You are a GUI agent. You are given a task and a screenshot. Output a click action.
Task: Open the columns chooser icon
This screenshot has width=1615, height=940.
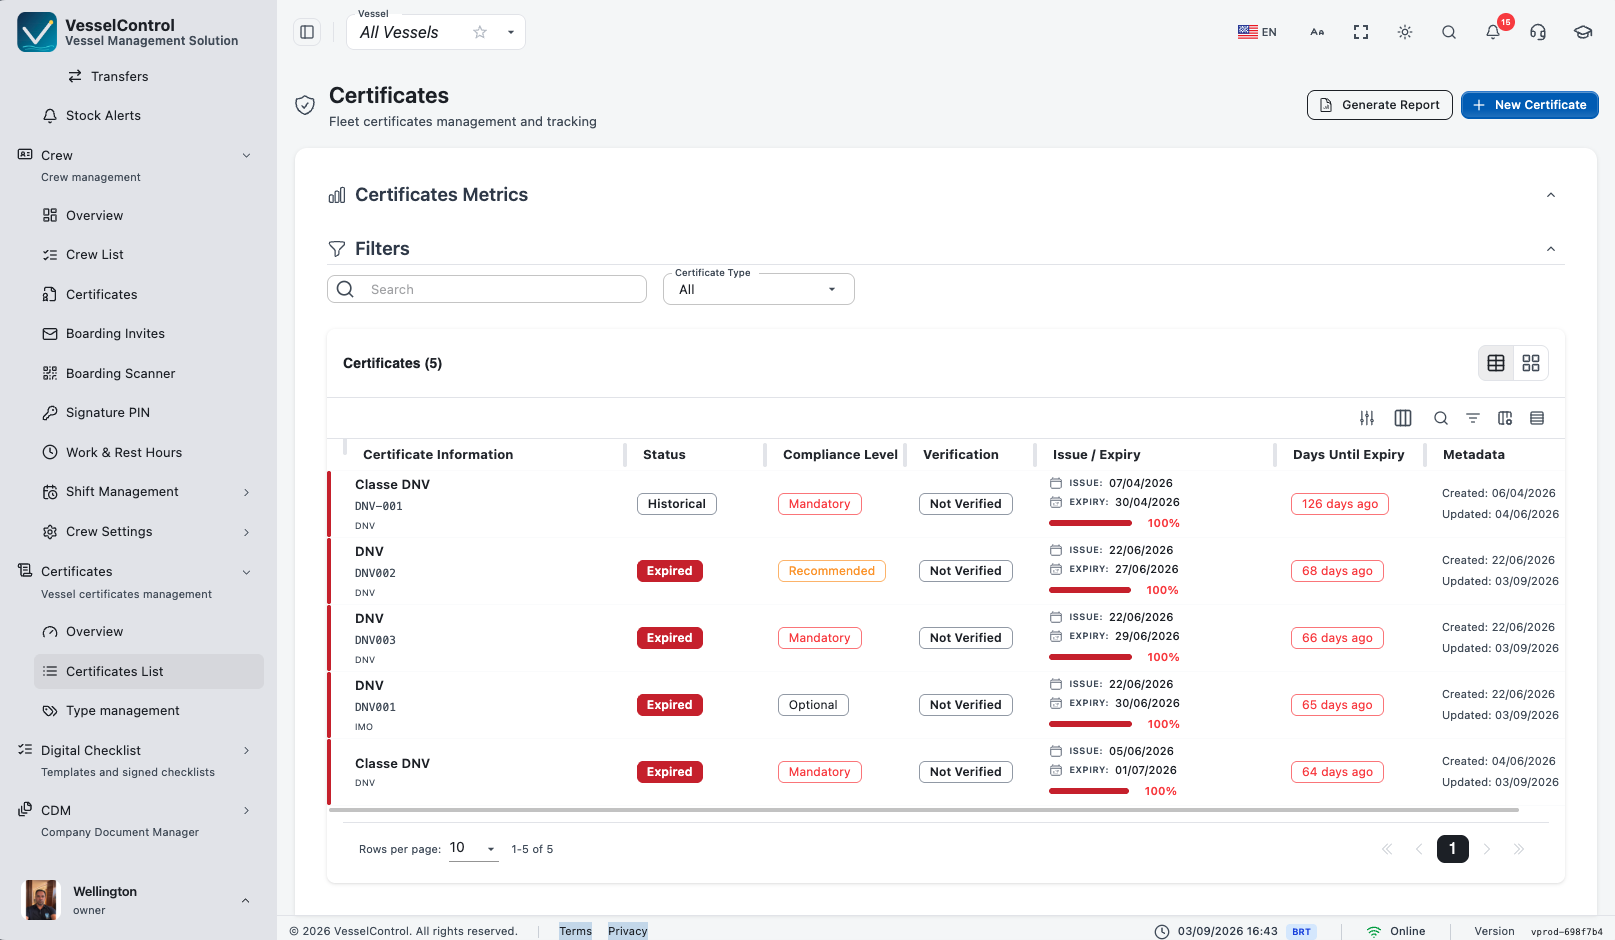pyautogui.click(x=1403, y=418)
